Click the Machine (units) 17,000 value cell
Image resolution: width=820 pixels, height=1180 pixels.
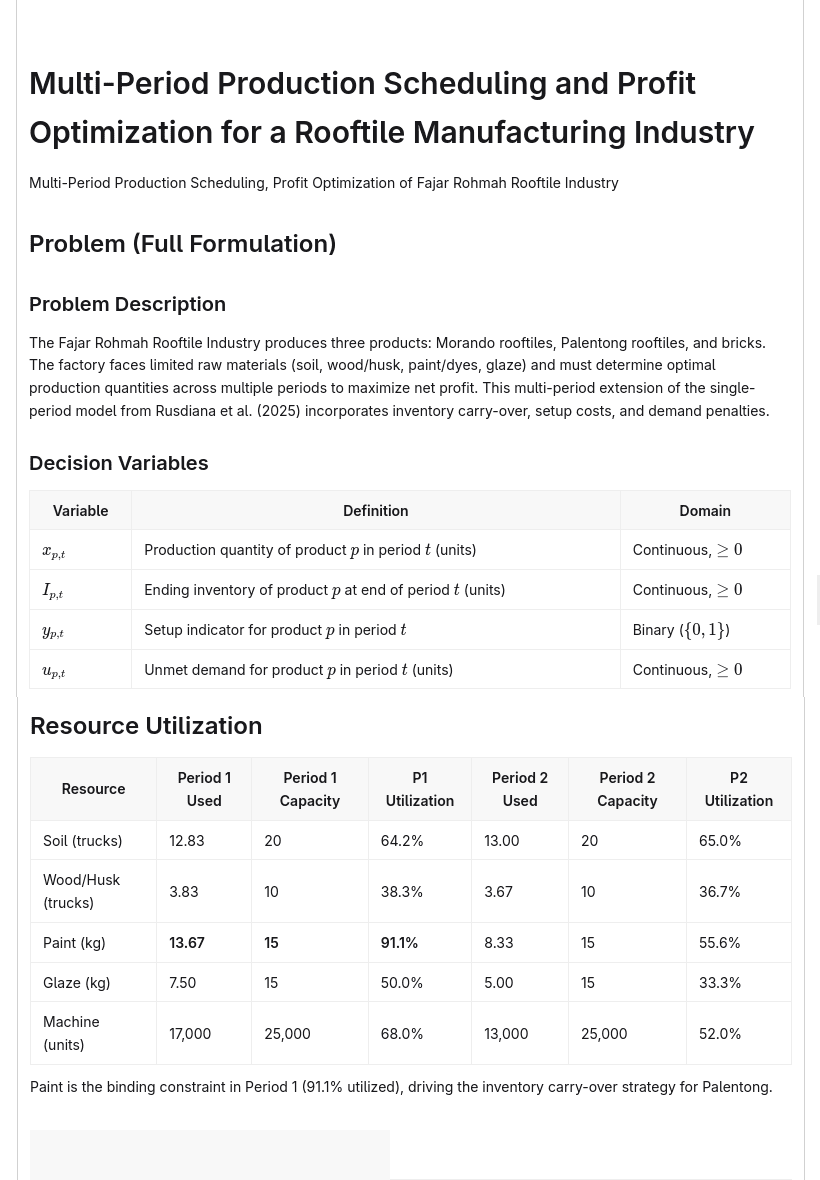[204, 1033]
